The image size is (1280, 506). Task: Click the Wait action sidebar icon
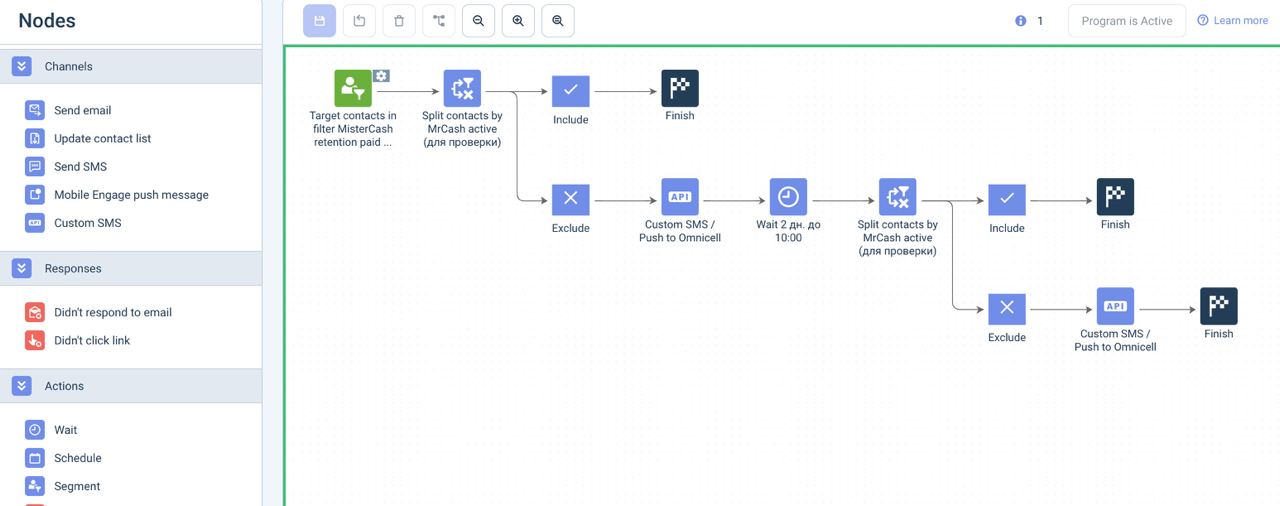pos(35,429)
